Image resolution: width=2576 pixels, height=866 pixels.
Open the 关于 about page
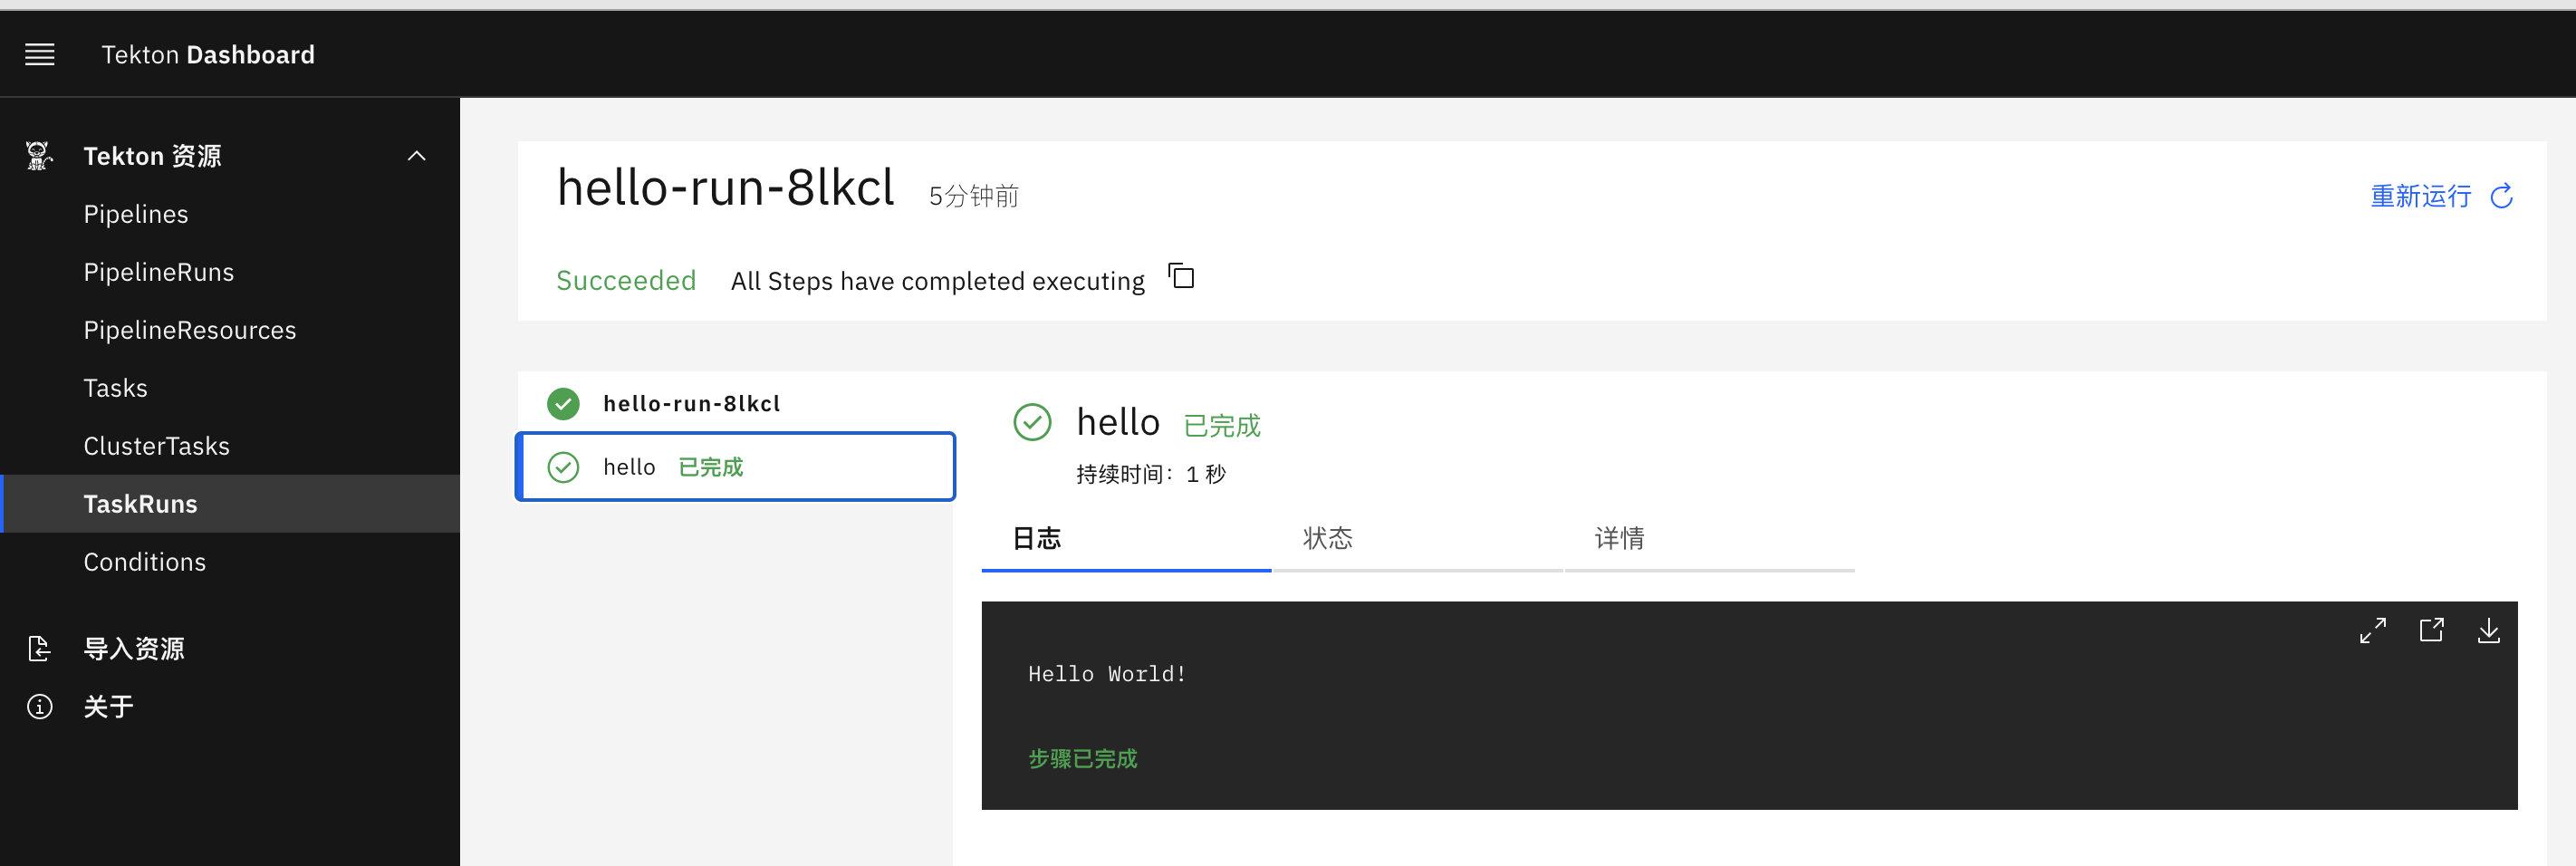pos(230,707)
